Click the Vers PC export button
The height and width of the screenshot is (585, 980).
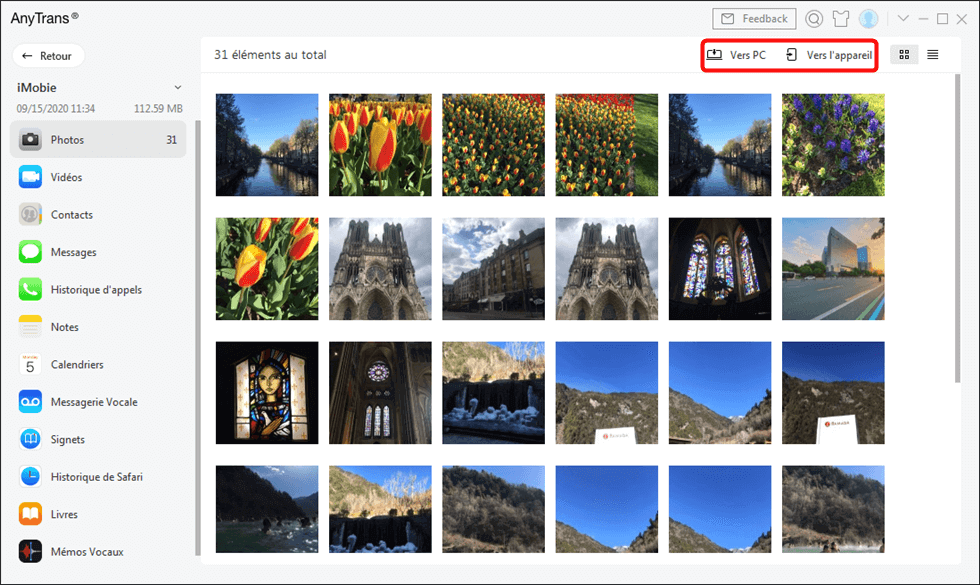tap(736, 55)
